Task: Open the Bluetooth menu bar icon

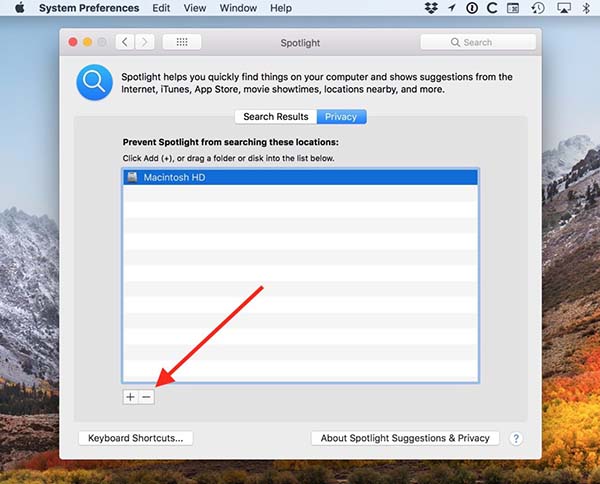Action: click(x=586, y=8)
